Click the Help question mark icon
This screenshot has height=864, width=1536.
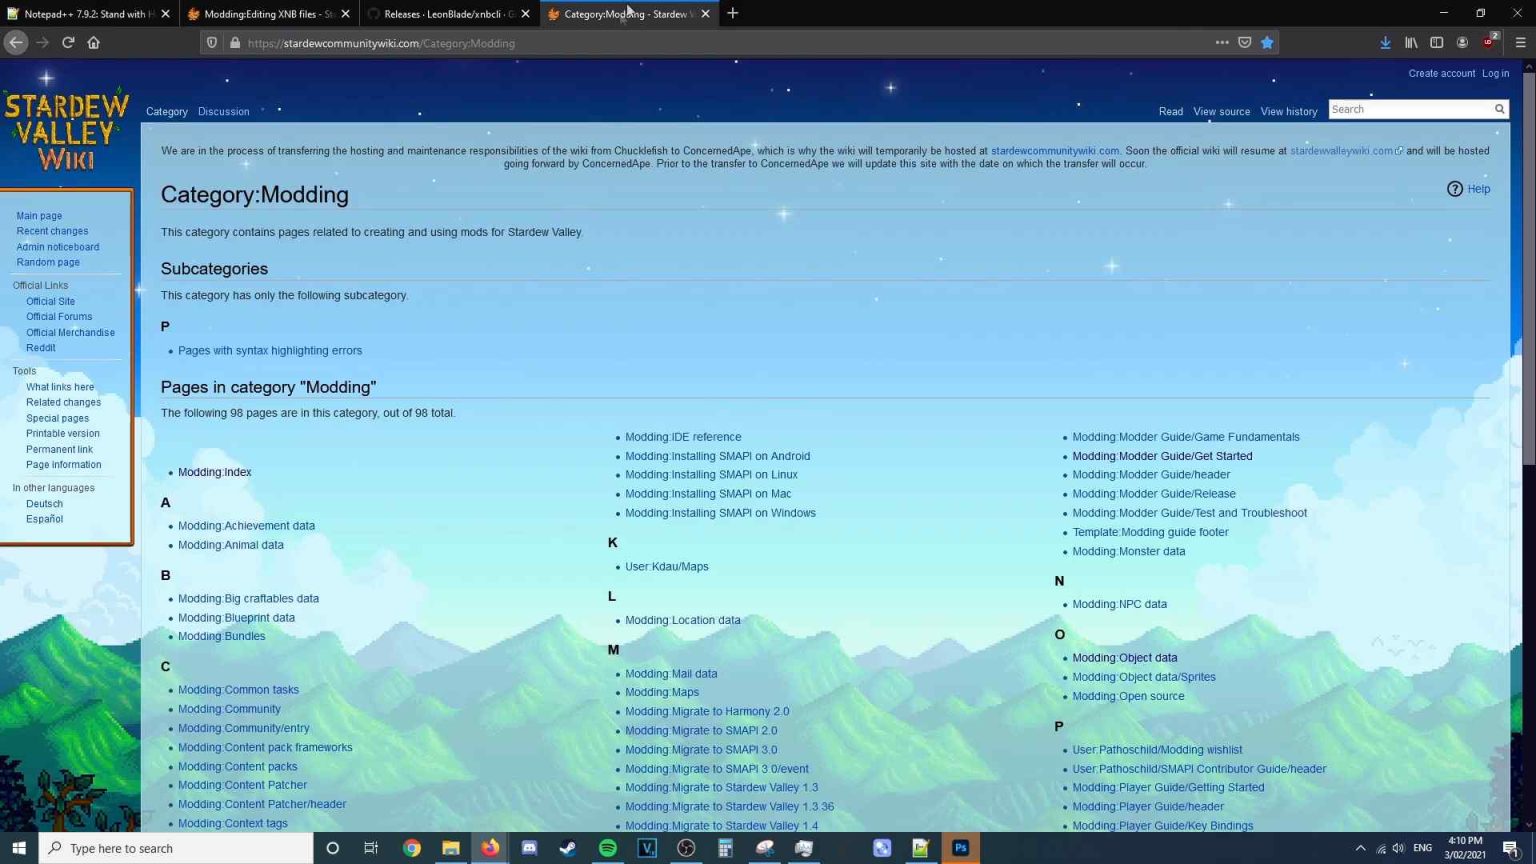tap(1455, 189)
